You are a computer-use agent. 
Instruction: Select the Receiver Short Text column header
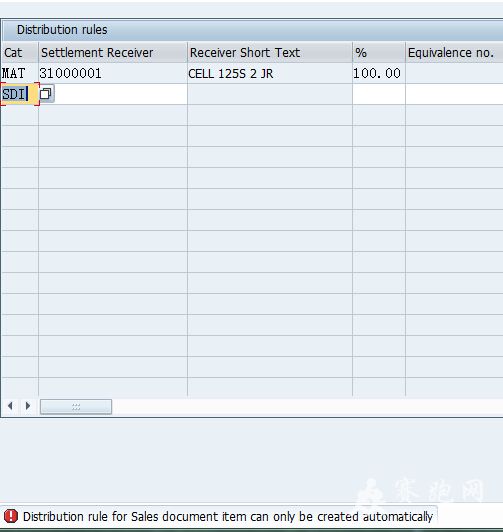point(270,53)
